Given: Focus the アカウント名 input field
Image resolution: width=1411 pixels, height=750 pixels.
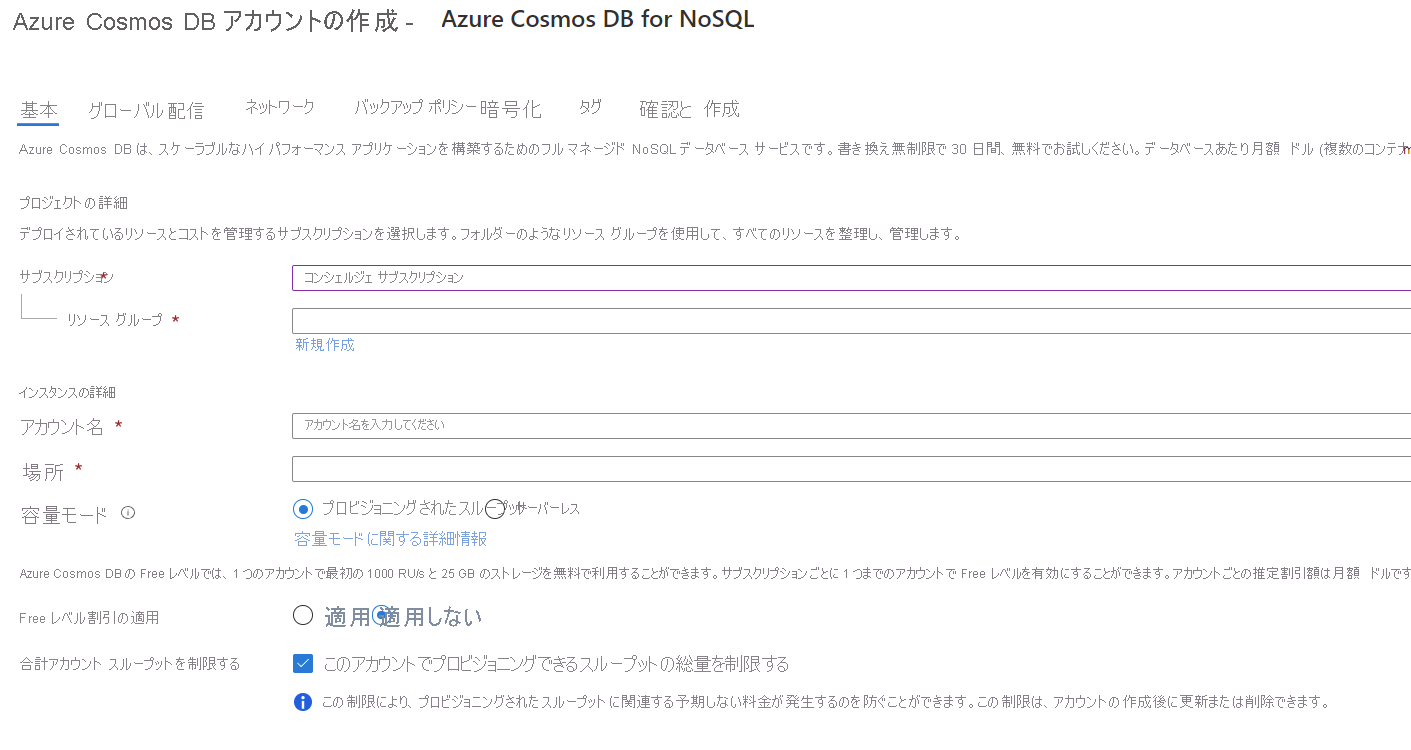Looking at the screenshot, I should pyautogui.click(x=851, y=425).
